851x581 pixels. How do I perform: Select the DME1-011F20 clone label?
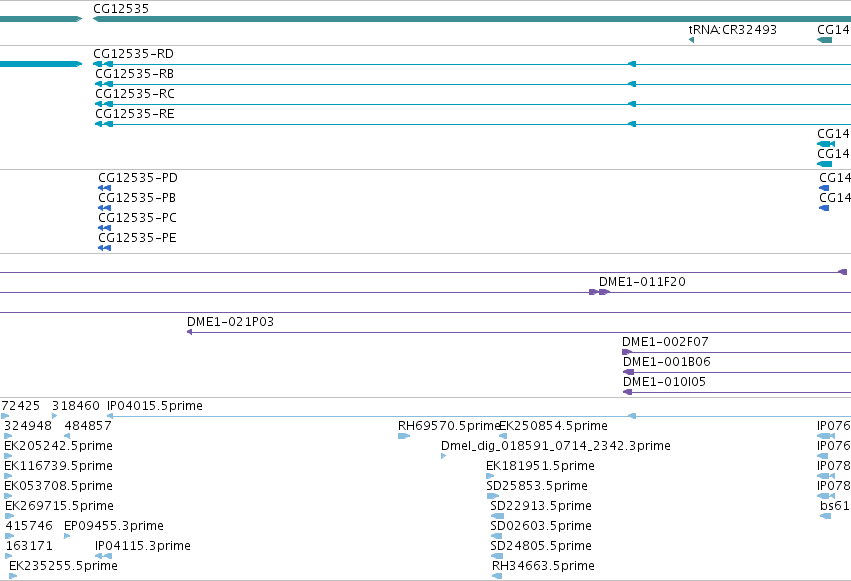pos(642,282)
